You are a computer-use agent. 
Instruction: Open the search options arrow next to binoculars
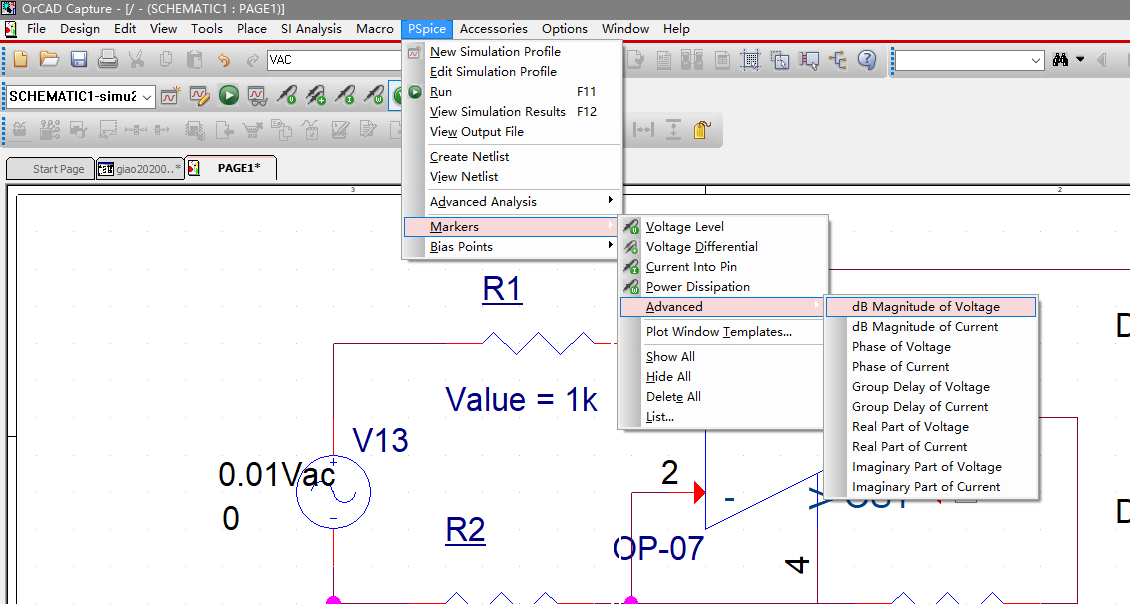pyautogui.click(x=1080, y=60)
